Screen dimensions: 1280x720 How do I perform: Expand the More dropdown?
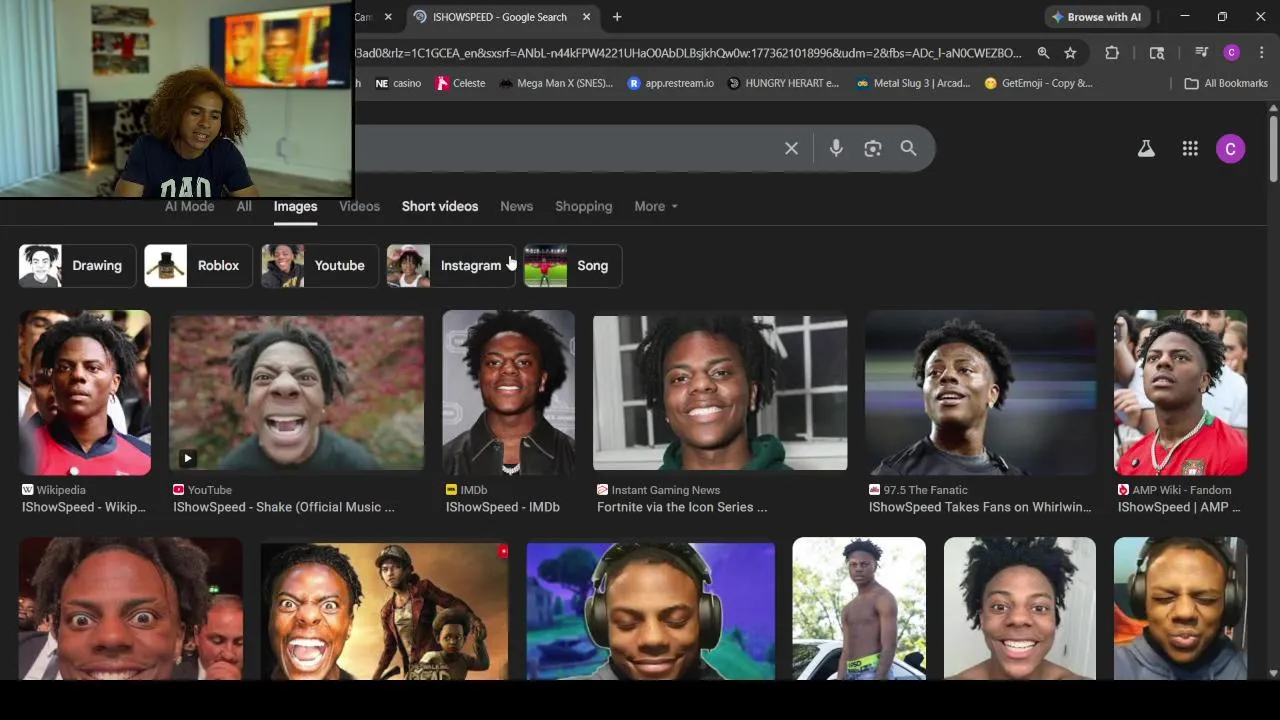click(x=656, y=206)
